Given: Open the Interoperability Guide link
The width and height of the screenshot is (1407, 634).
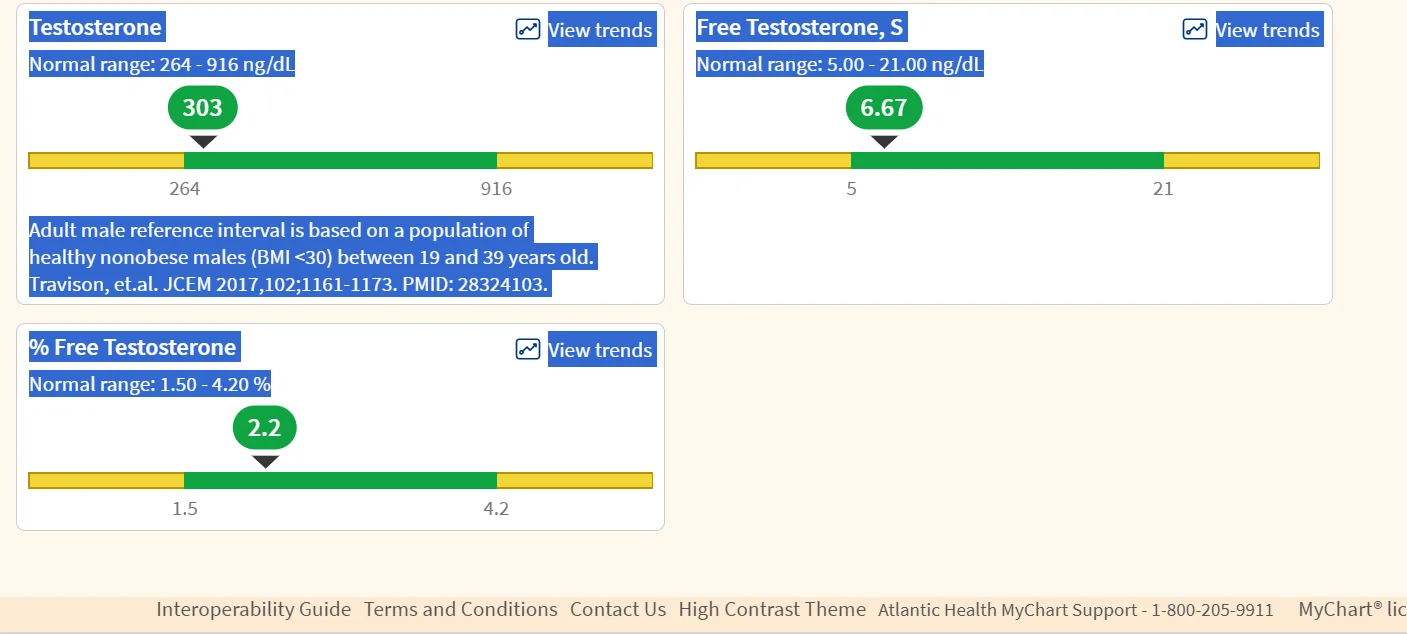Looking at the screenshot, I should tap(254, 609).
